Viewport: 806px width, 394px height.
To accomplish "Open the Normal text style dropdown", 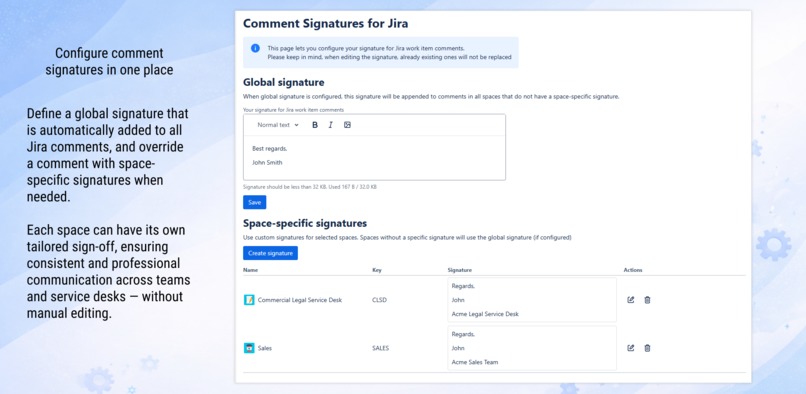I will 278,125.
